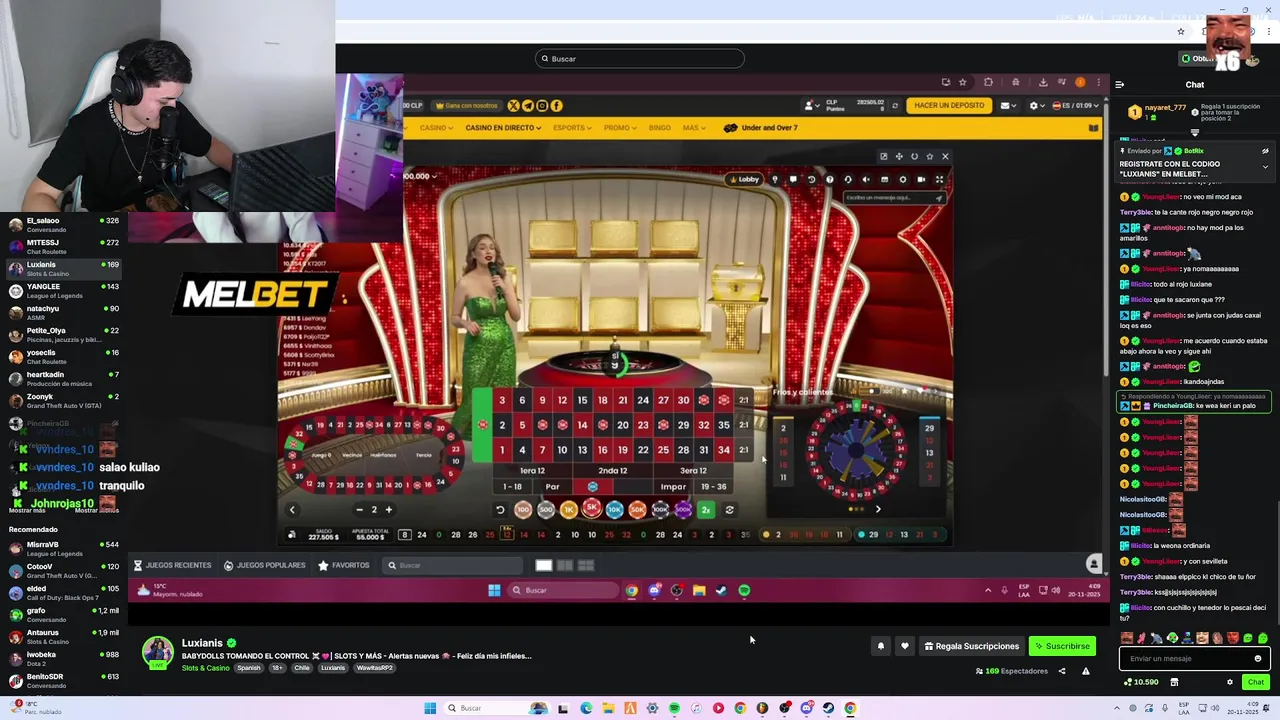Viewport: 1280px width, 720px height.
Task: Repeat the previous bet
Action: [x=729, y=510]
